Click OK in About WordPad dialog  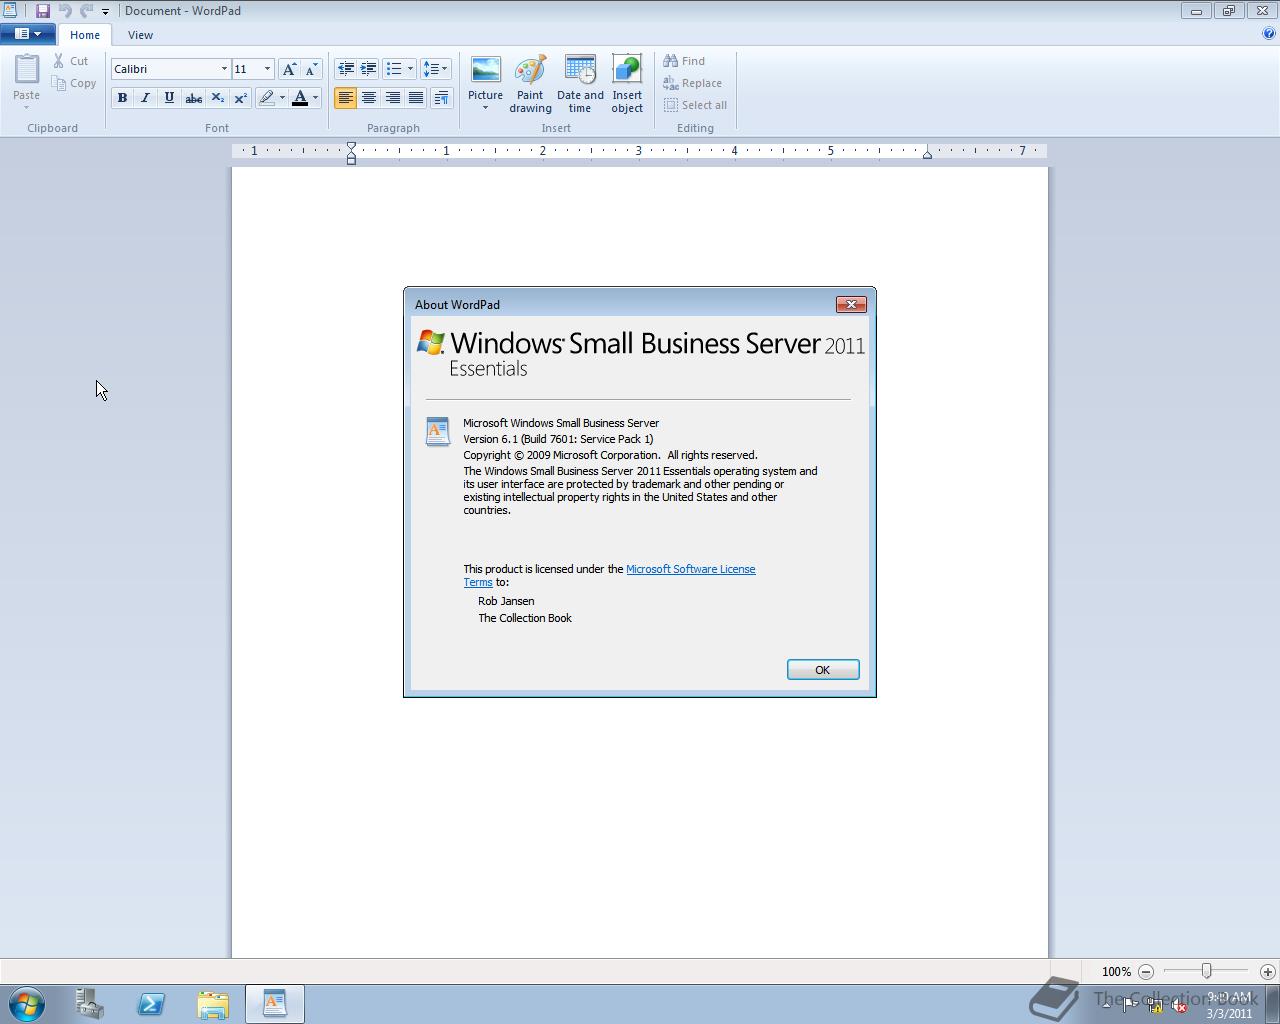click(x=823, y=670)
